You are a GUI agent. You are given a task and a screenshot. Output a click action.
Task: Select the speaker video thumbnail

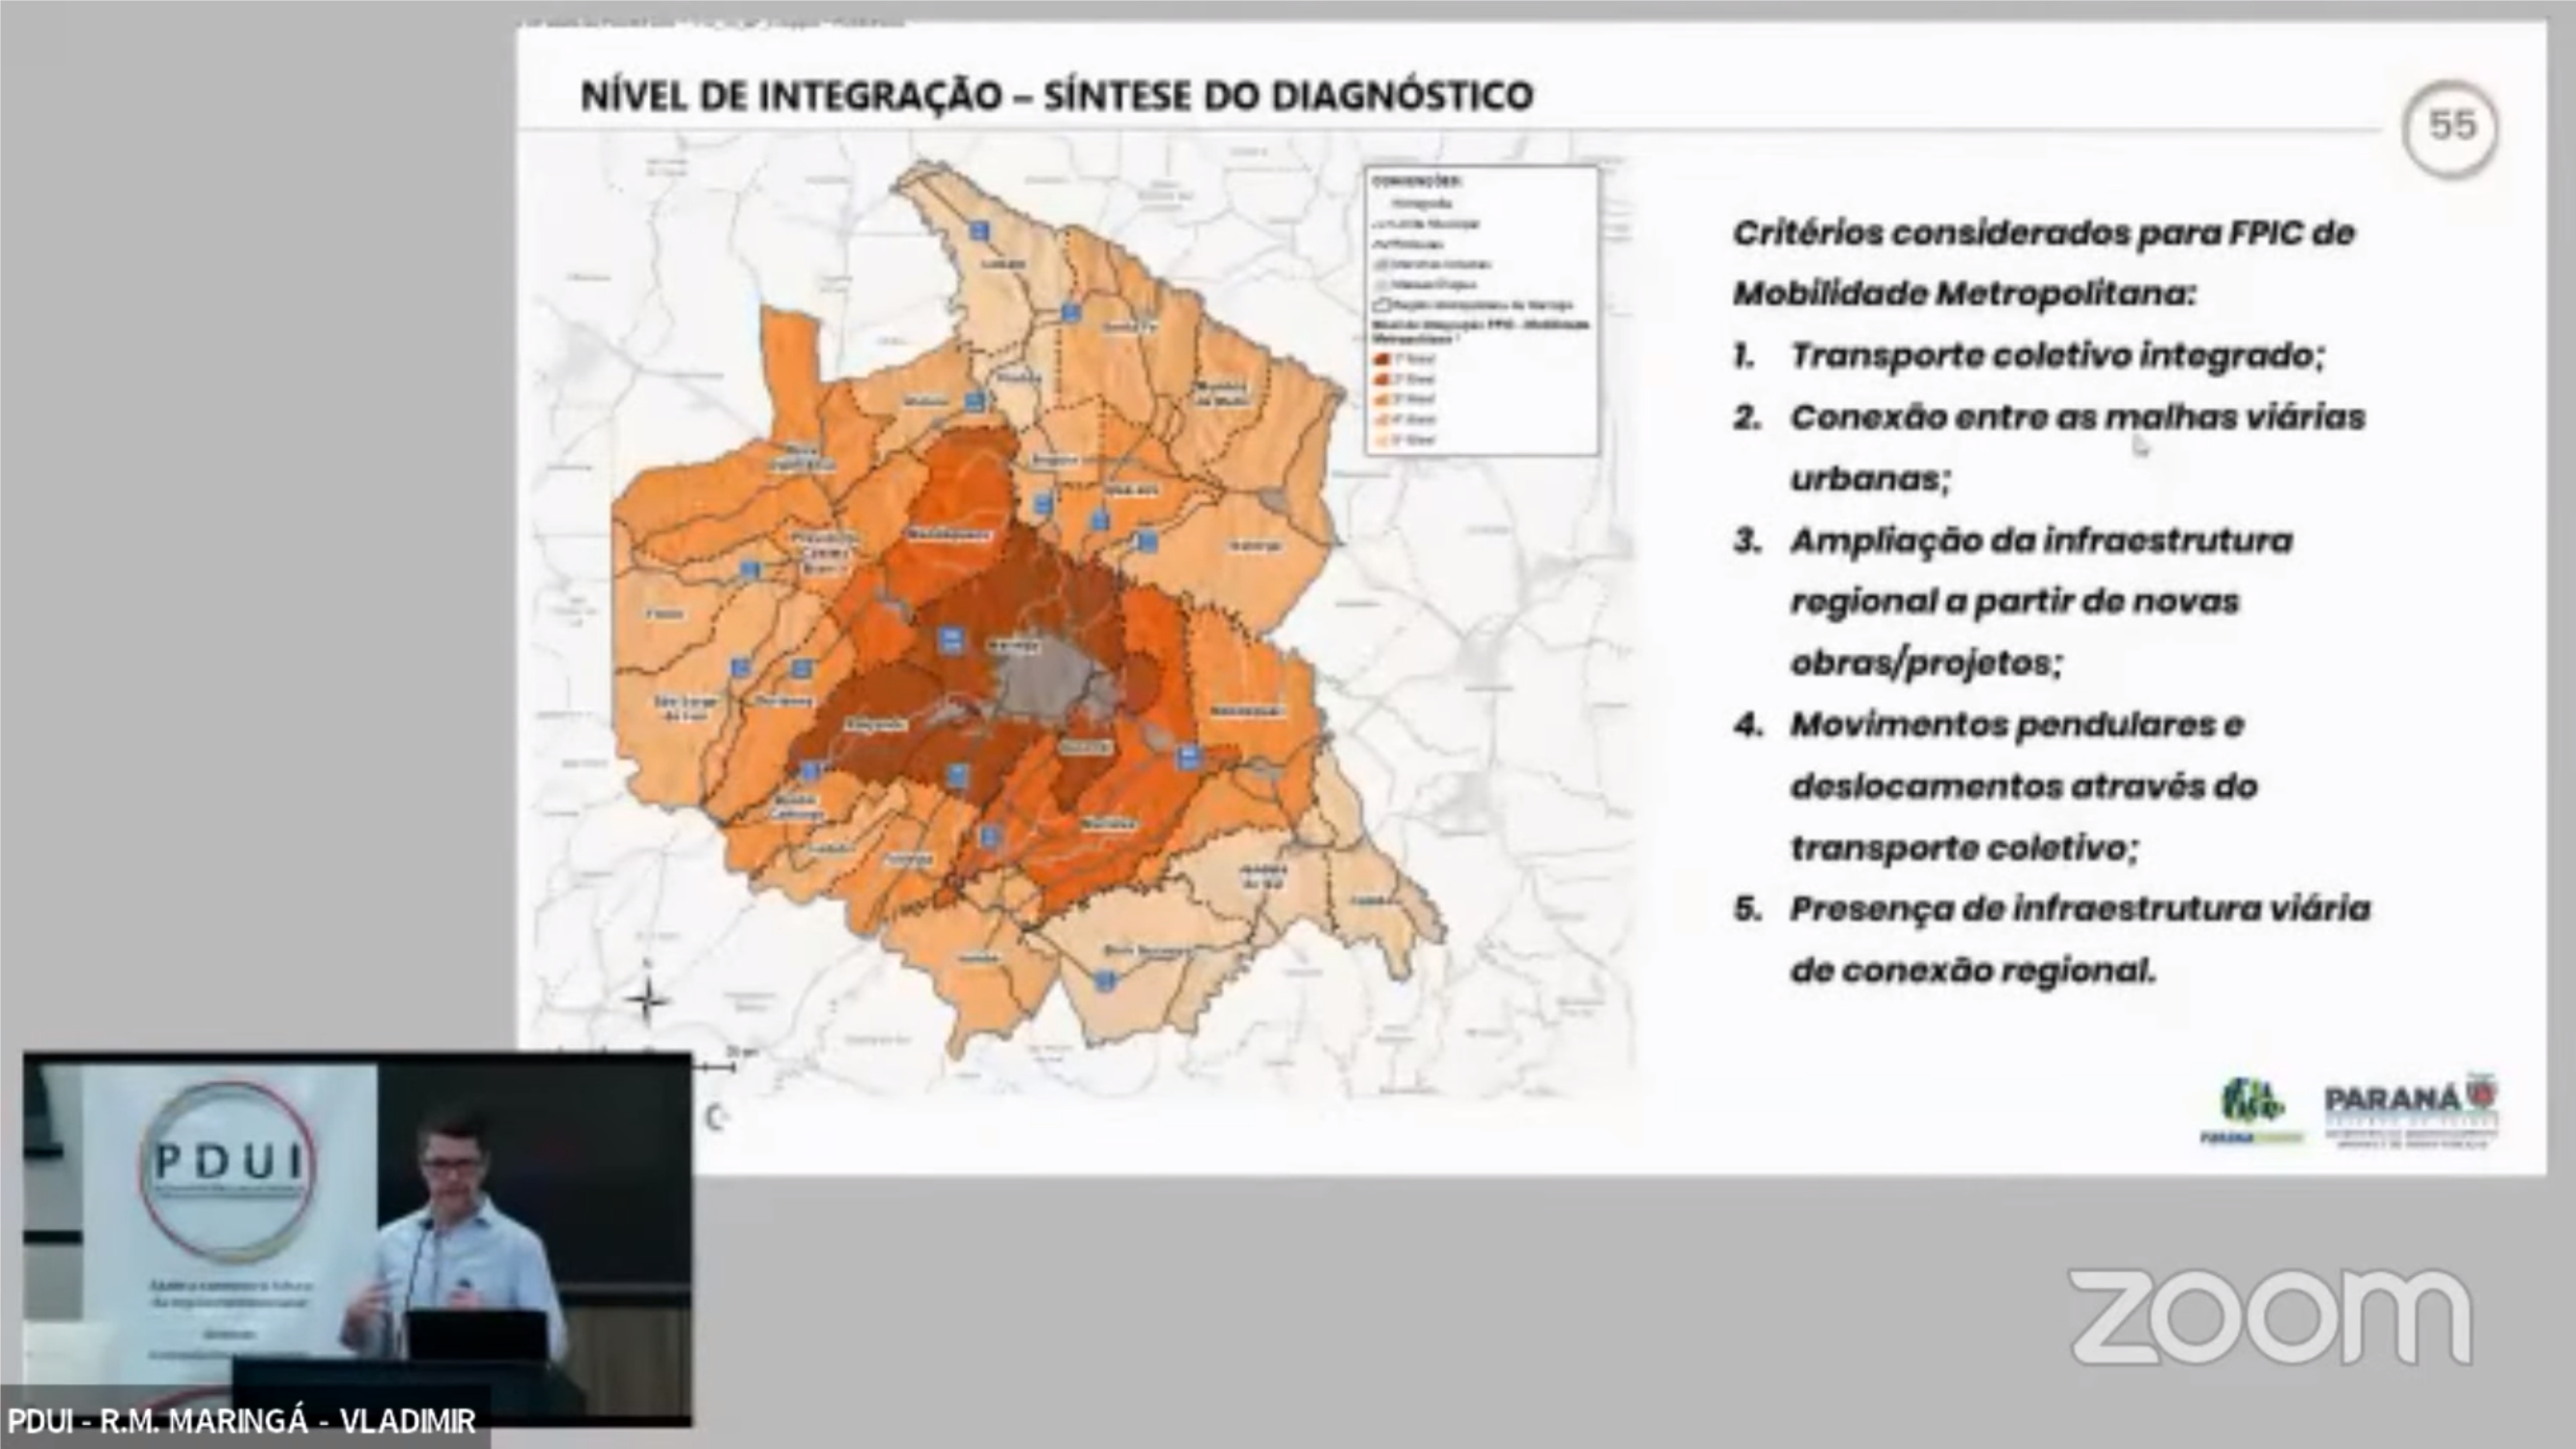pyautogui.click(x=357, y=1238)
